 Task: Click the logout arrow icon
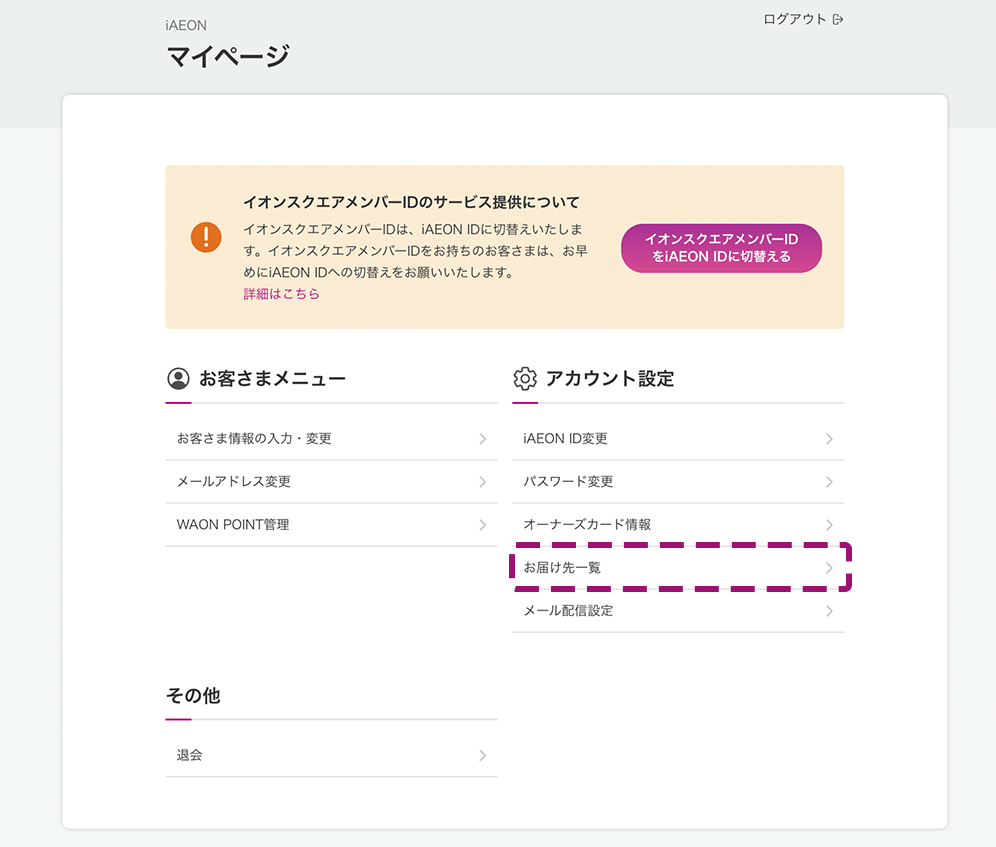click(x=838, y=20)
